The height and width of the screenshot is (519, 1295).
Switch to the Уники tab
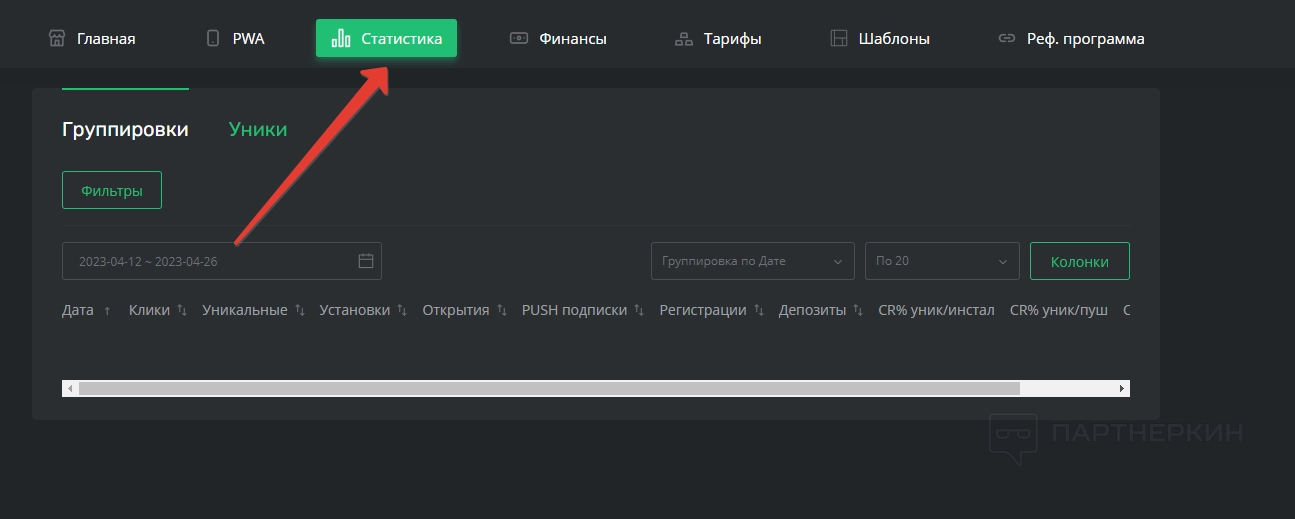[x=257, y=129]
